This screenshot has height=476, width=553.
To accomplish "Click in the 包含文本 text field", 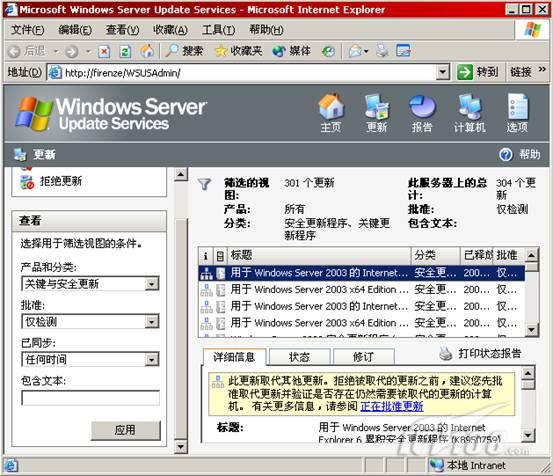I will pos(91,398).
